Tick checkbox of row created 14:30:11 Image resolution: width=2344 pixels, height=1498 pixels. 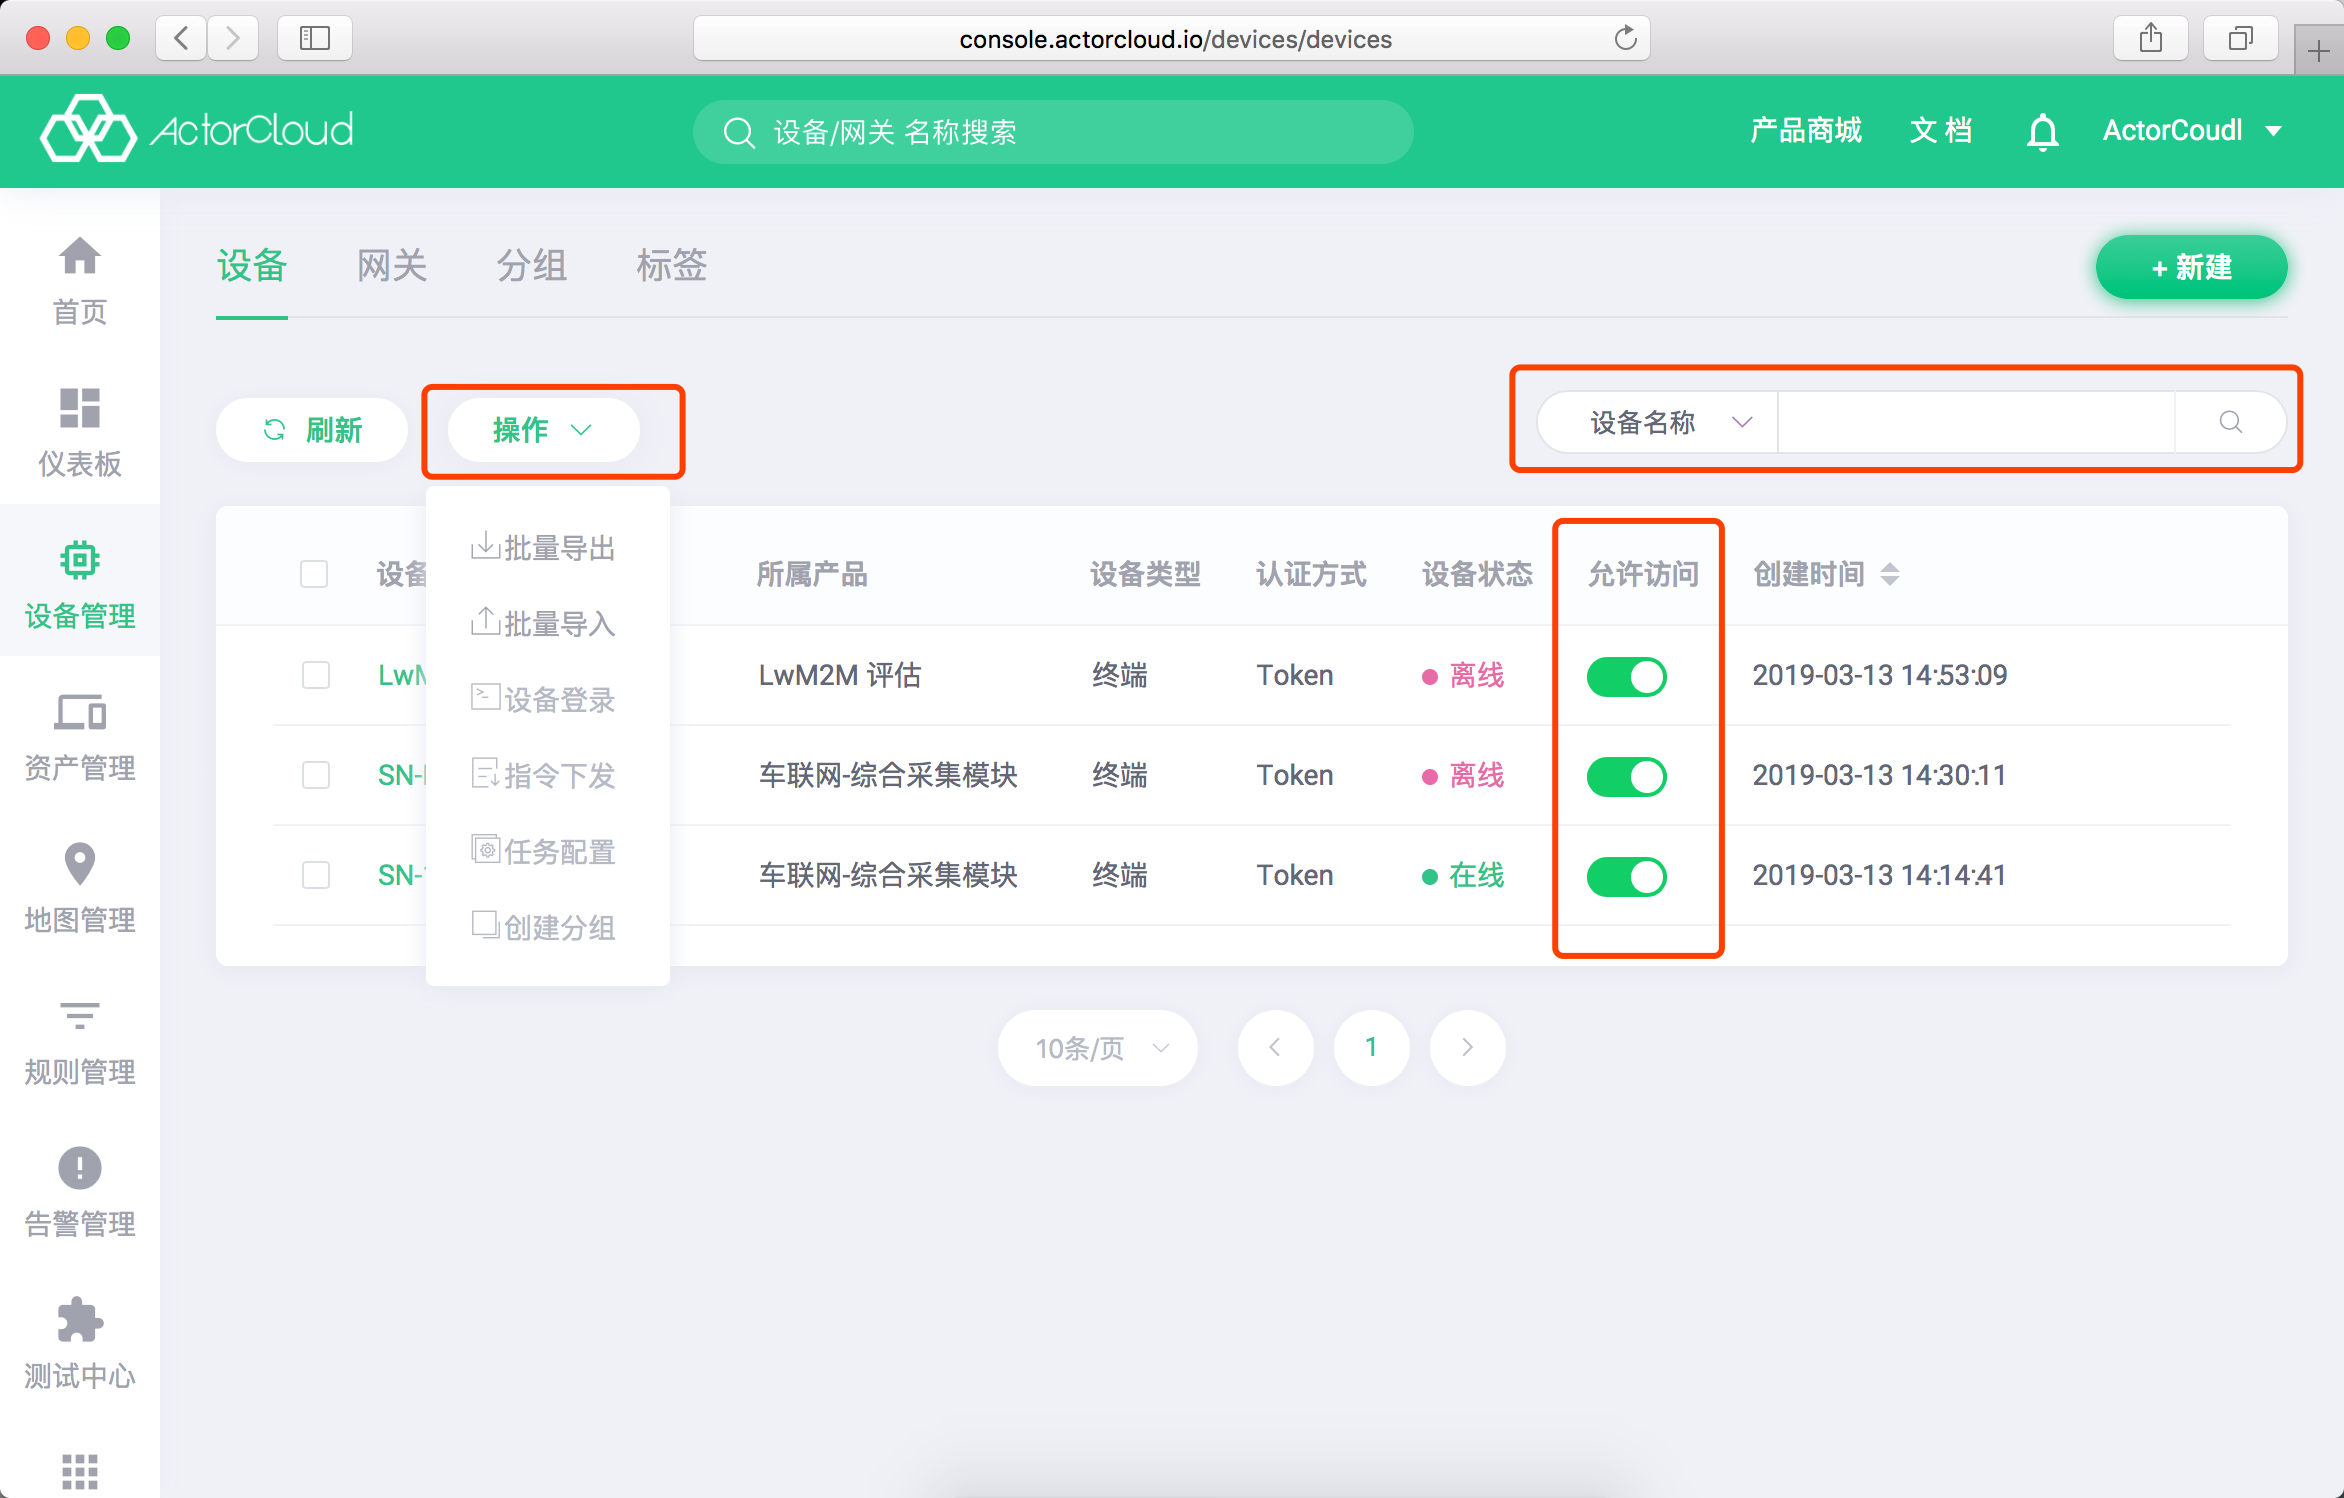tap(316, 775)
